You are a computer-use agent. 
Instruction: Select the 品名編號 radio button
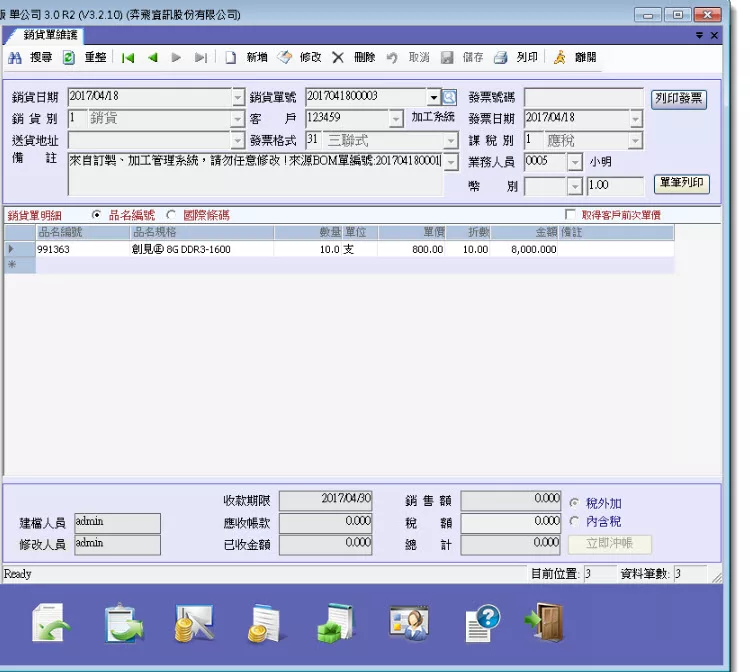pyautogui.click(x=96, y=215)
